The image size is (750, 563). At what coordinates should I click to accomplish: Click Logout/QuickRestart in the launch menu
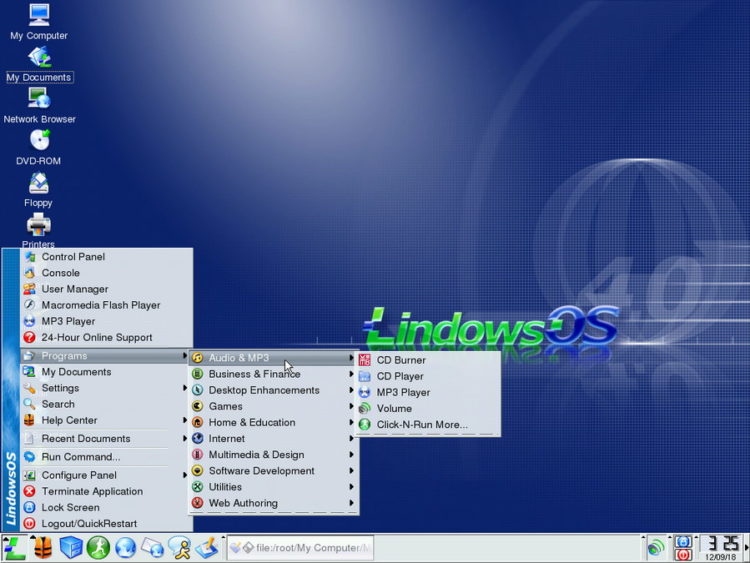pos(89,523)
